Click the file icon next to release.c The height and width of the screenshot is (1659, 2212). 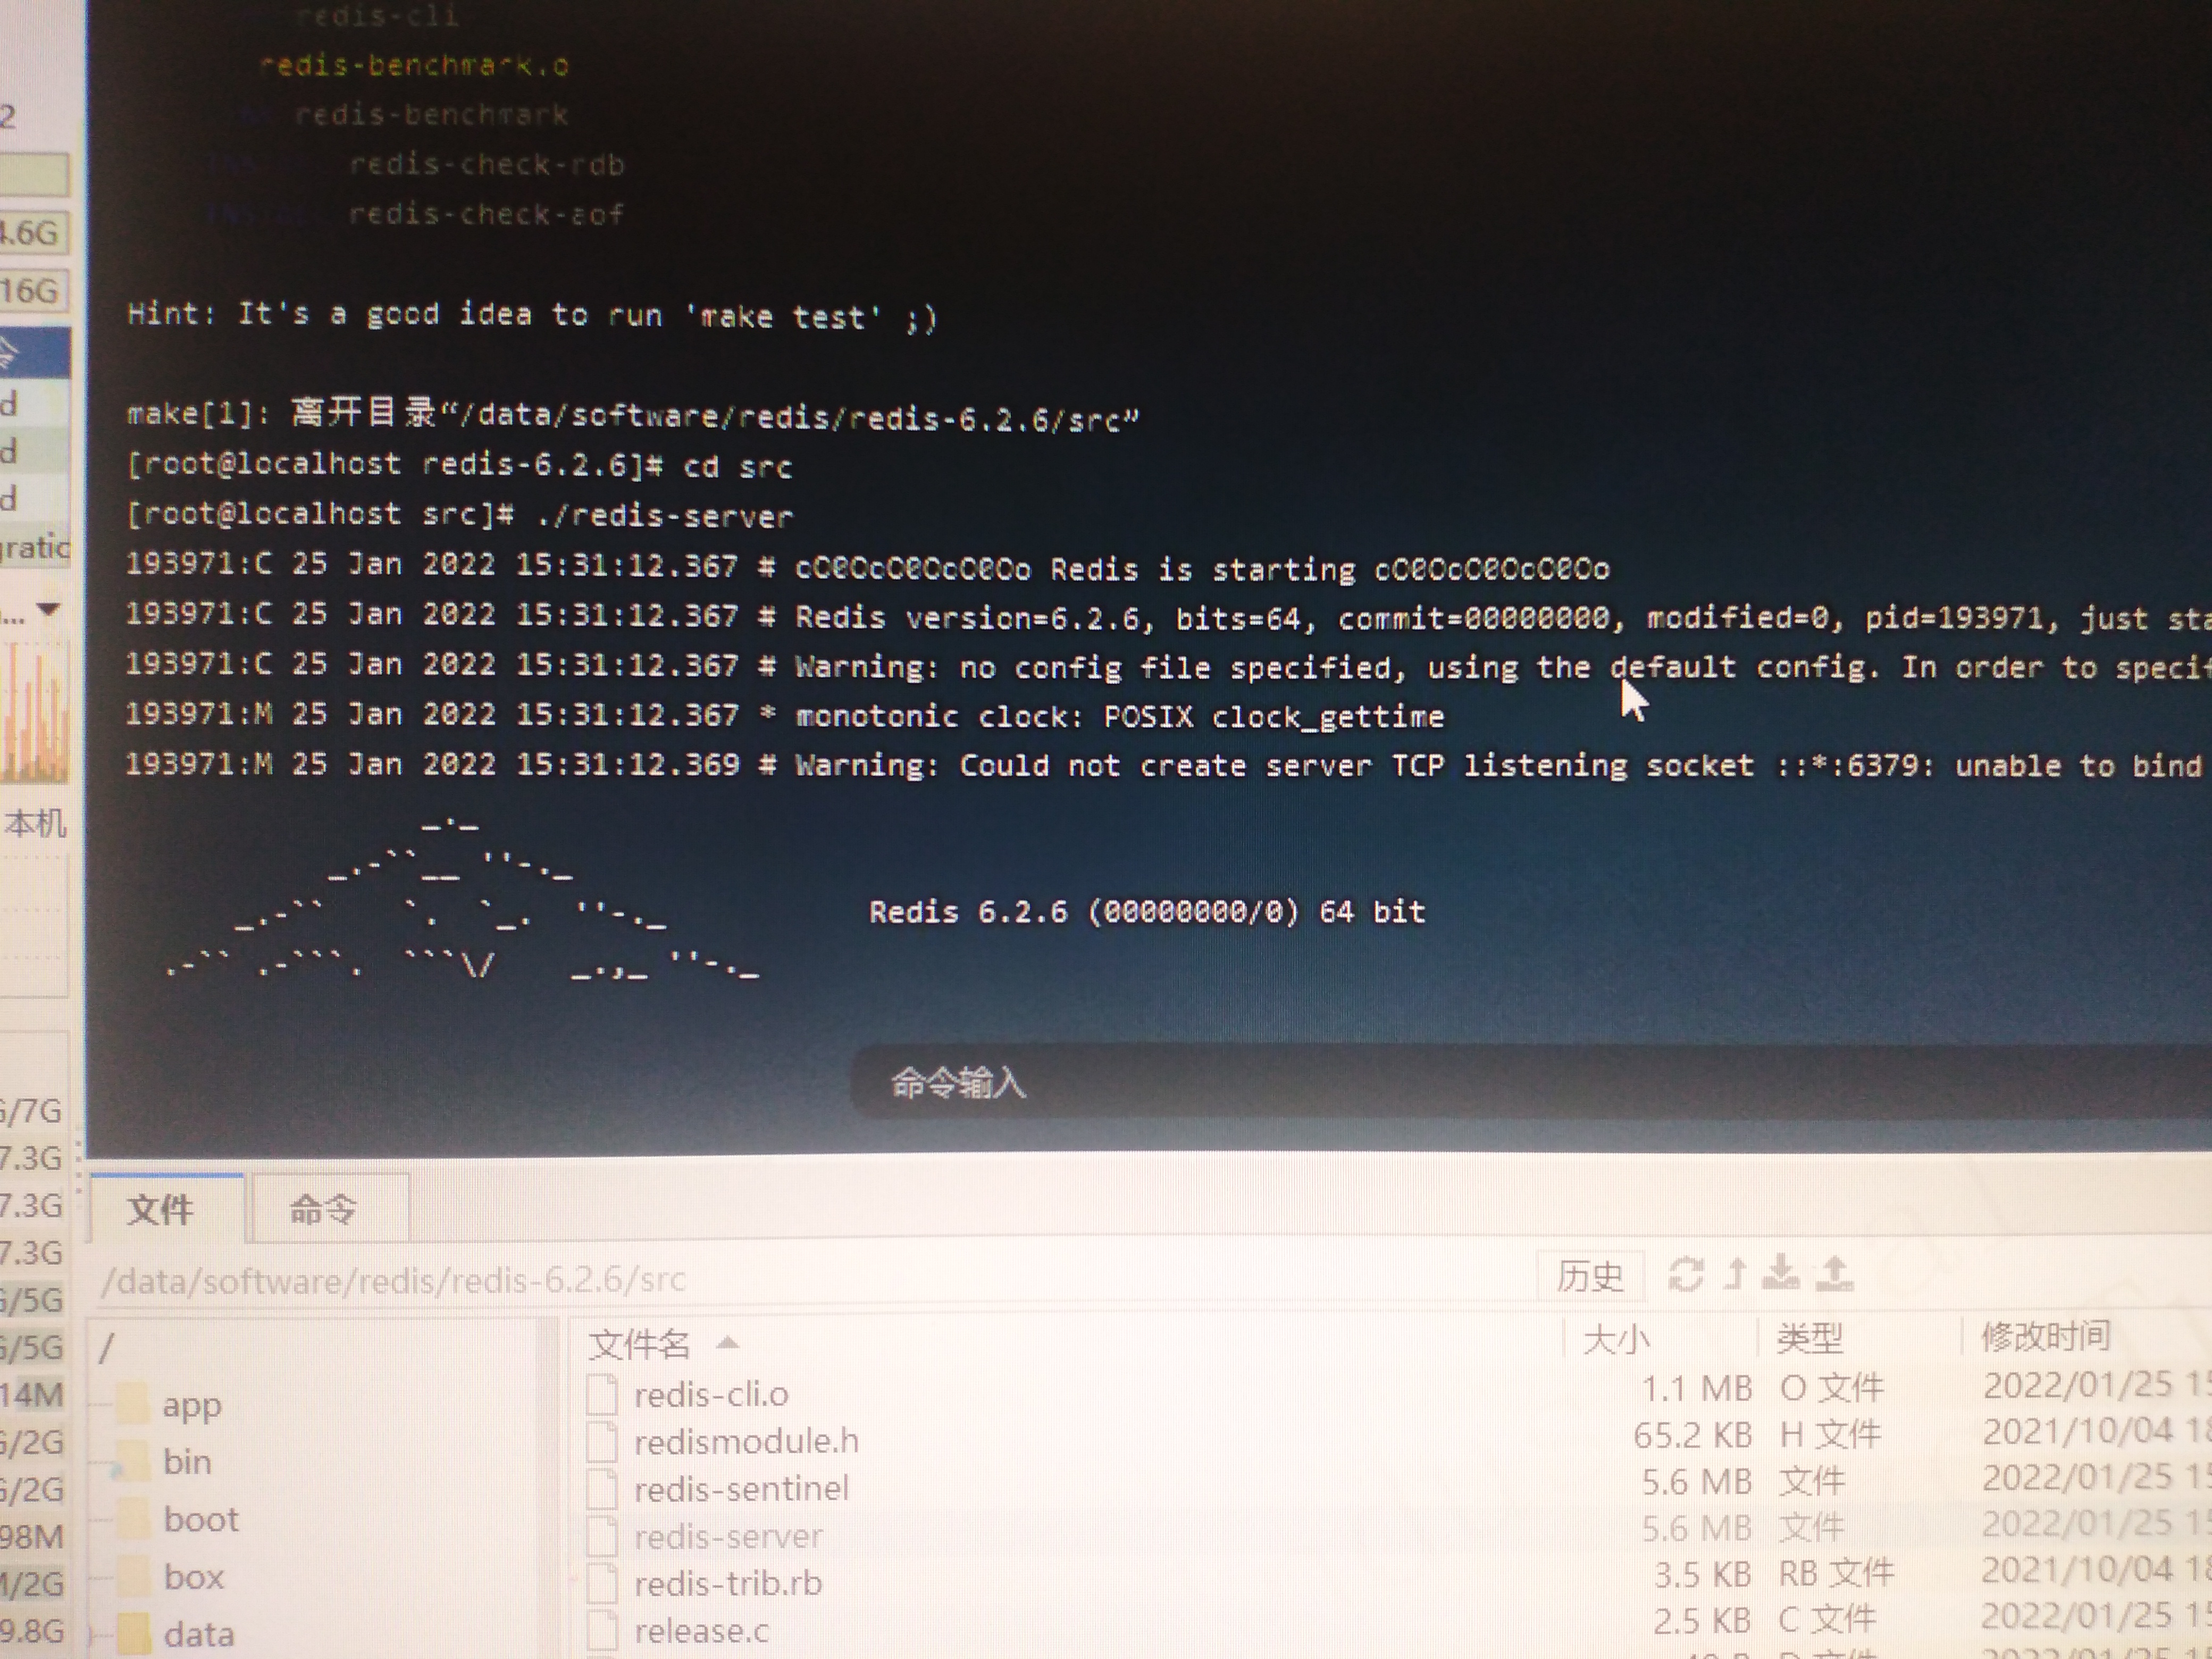[601, 1630]
